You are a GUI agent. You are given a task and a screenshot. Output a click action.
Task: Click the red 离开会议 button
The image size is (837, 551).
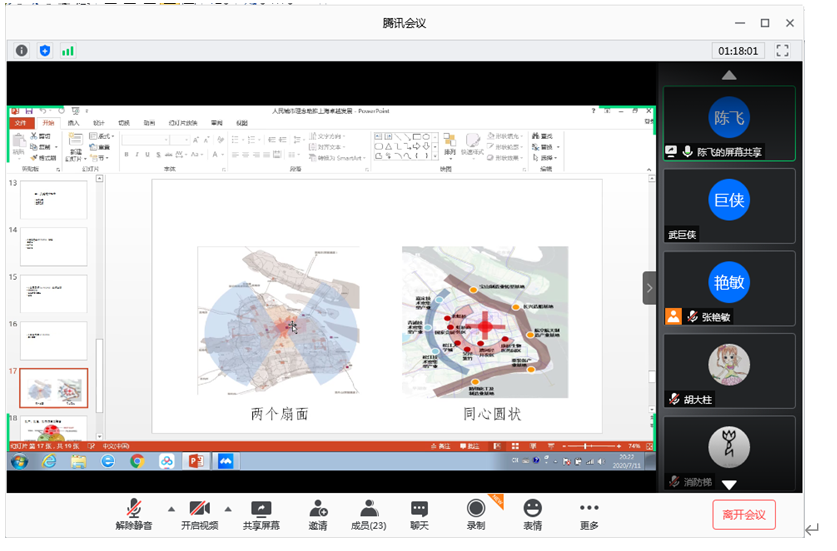pos(743,515)
